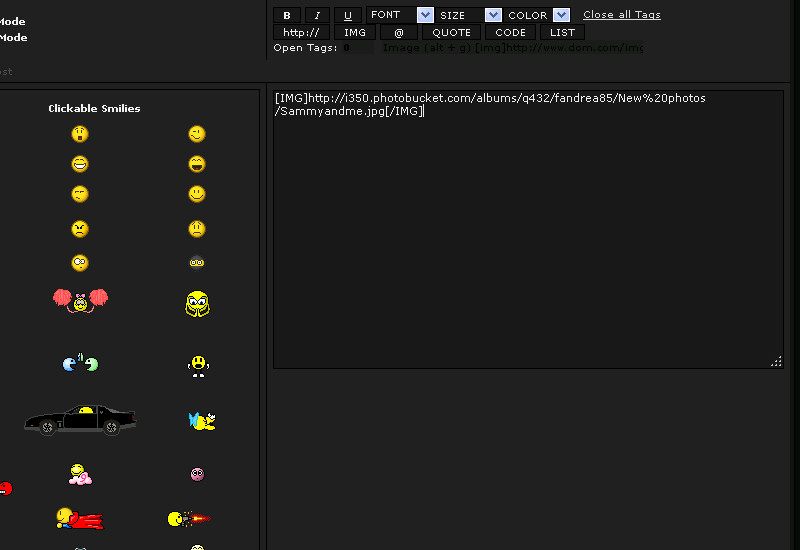Insert the black car smiley
Viewport: 800px width, 550px height.
coord(80,420)
